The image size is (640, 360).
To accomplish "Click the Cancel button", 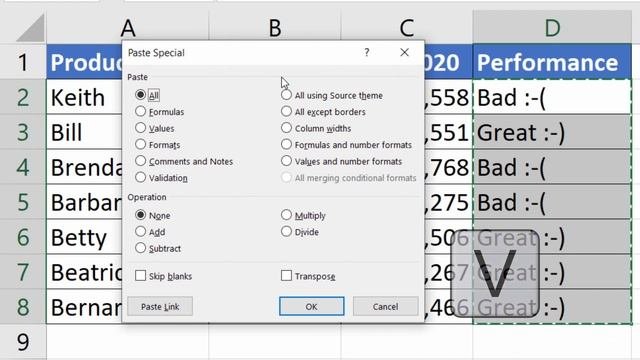I will point(385,306).
